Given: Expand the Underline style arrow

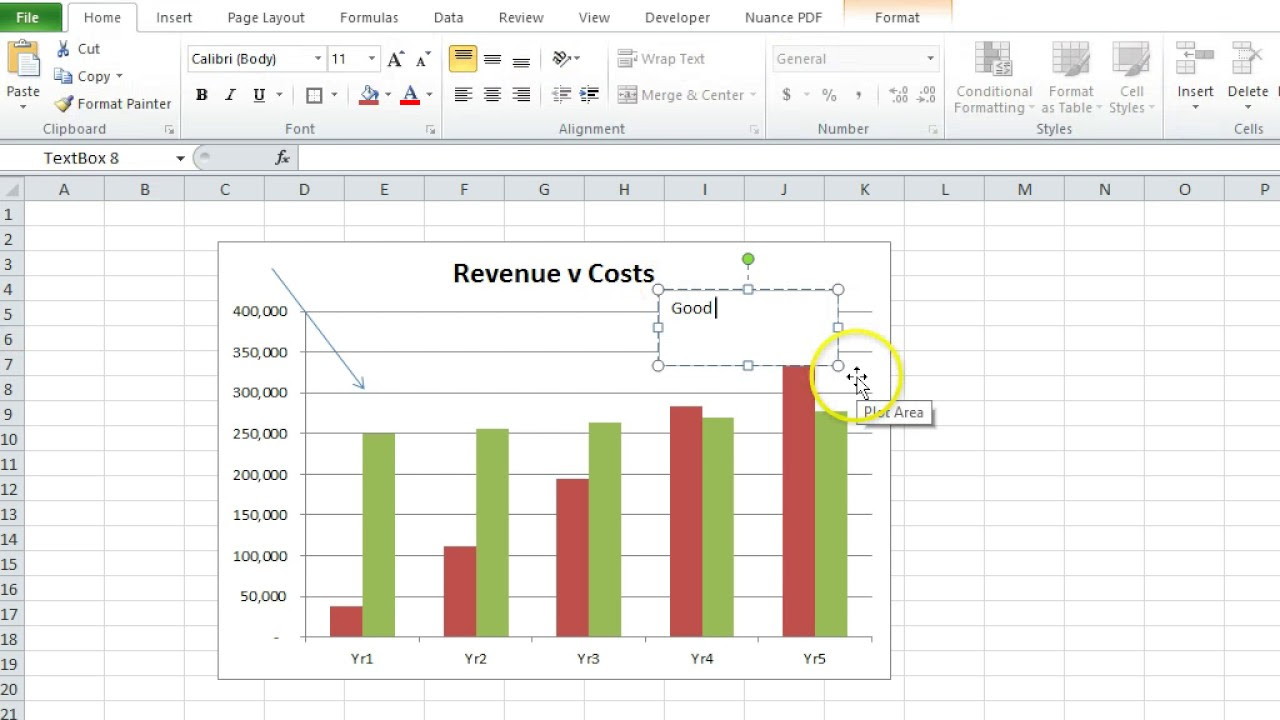Looking at the screenshot, I should click(x=279, y=95).
